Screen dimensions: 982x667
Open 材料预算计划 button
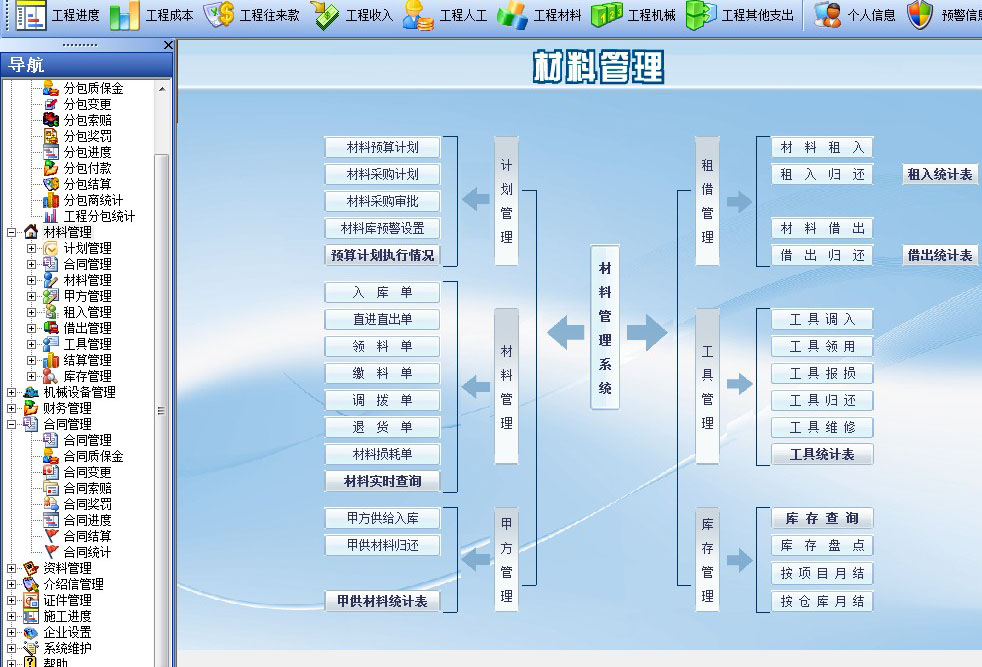click(x=382, y=148)
